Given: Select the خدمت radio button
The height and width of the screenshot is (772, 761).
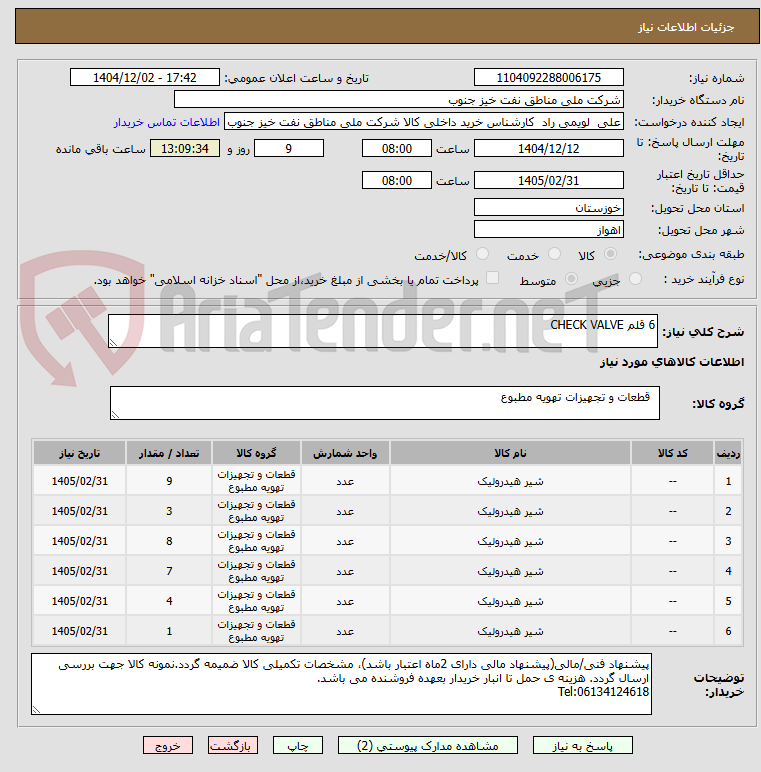Looking at the screenshot, I should (555, 254).
